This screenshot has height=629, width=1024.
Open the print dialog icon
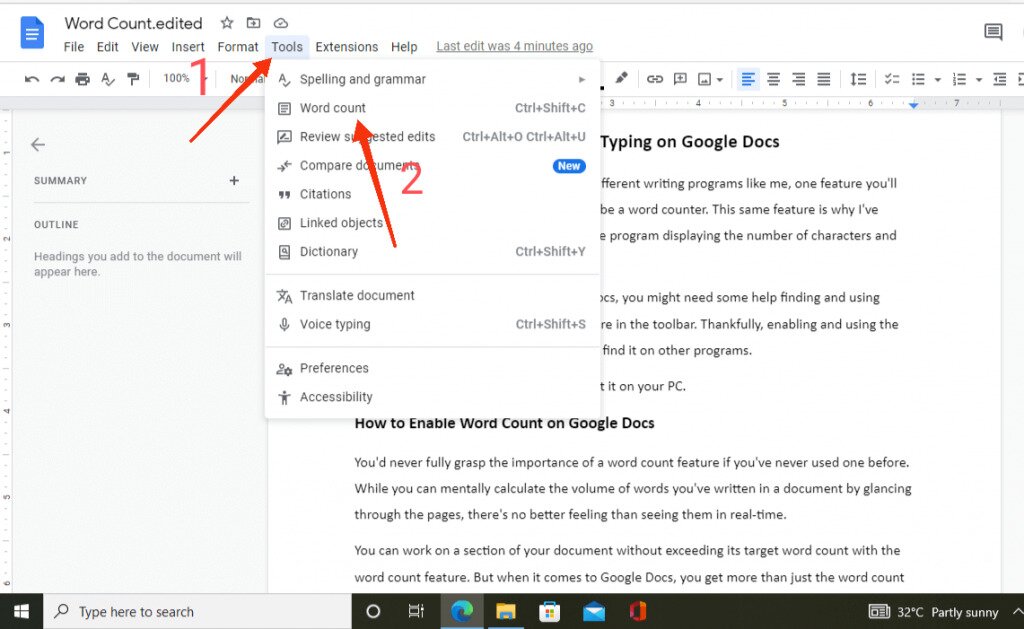point(83,78)
